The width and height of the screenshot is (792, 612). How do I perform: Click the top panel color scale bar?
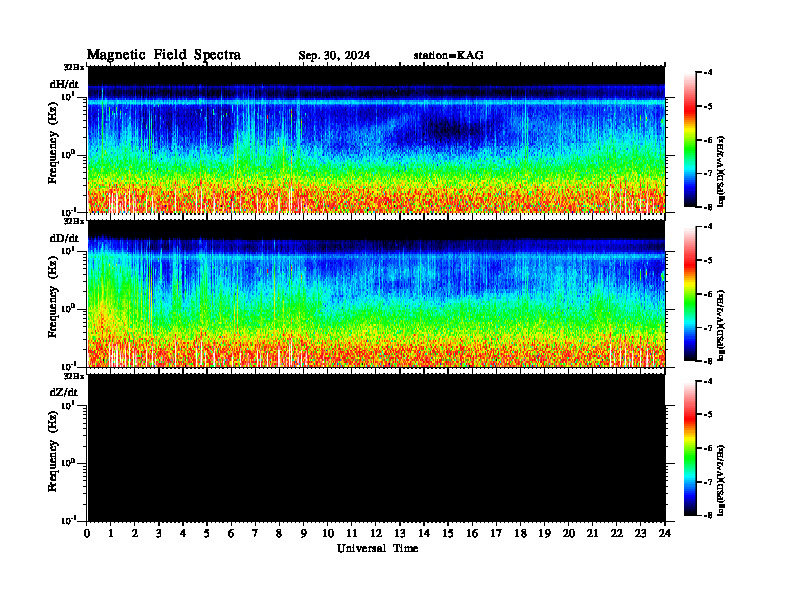click(690, 139)
